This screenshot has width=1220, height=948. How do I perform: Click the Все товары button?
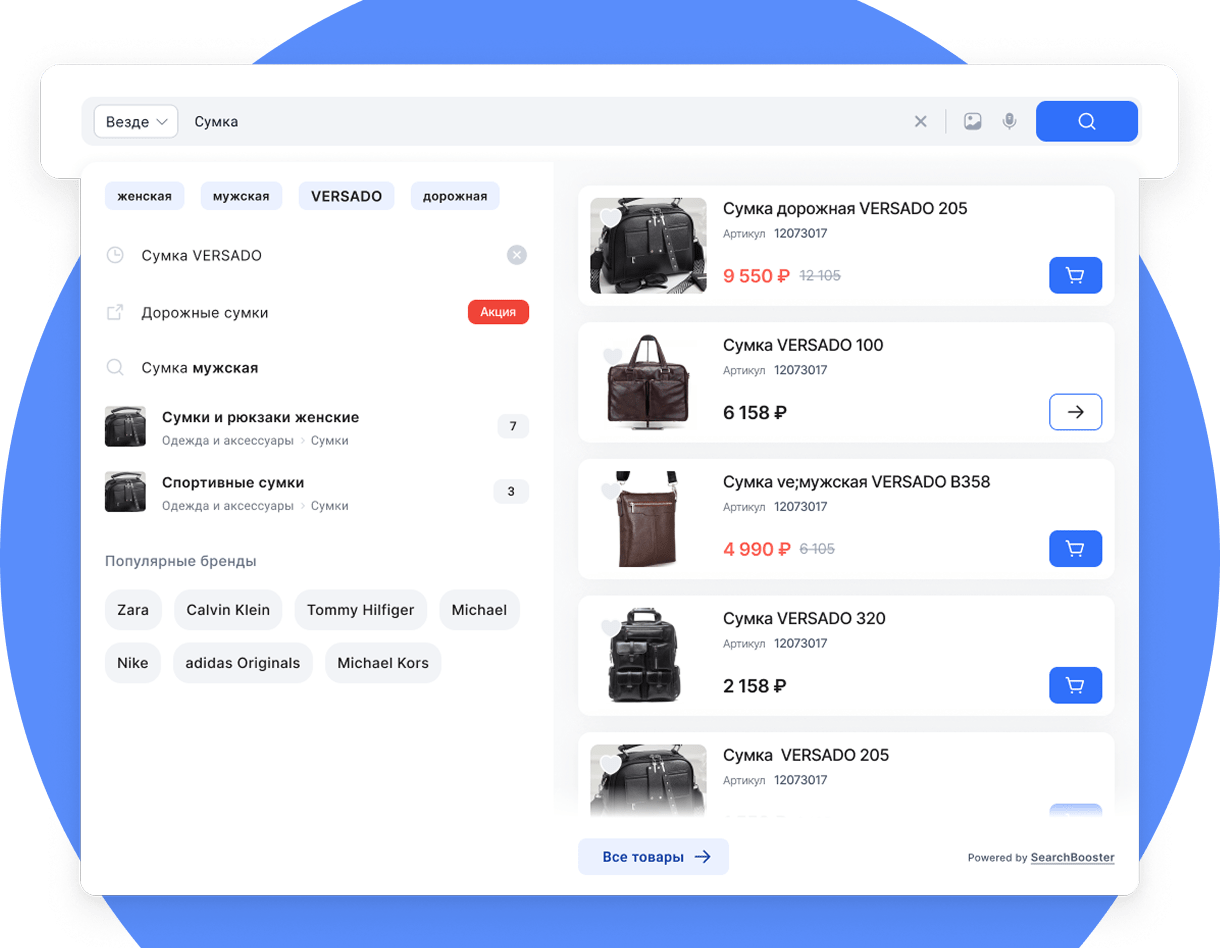[653, 857]
